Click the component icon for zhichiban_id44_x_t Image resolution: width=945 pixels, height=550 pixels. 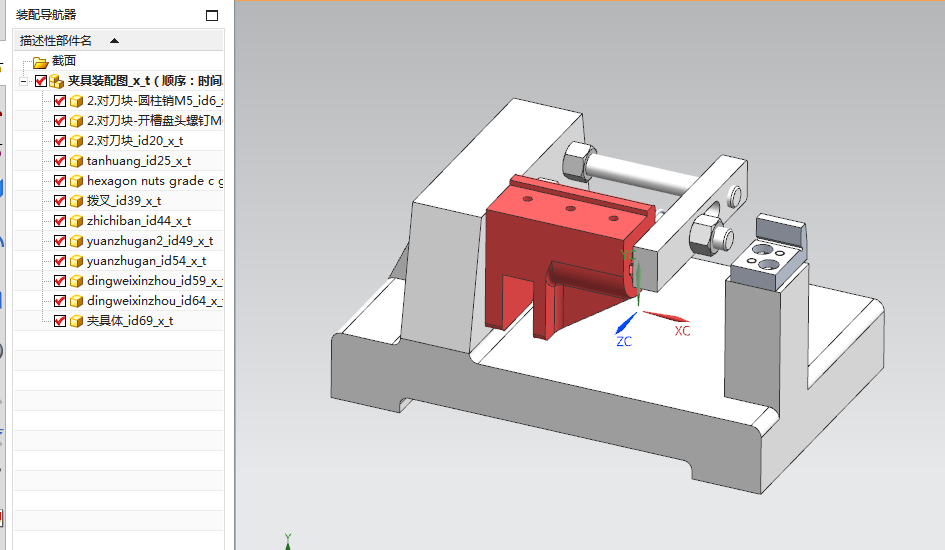(x=76, y=221)
